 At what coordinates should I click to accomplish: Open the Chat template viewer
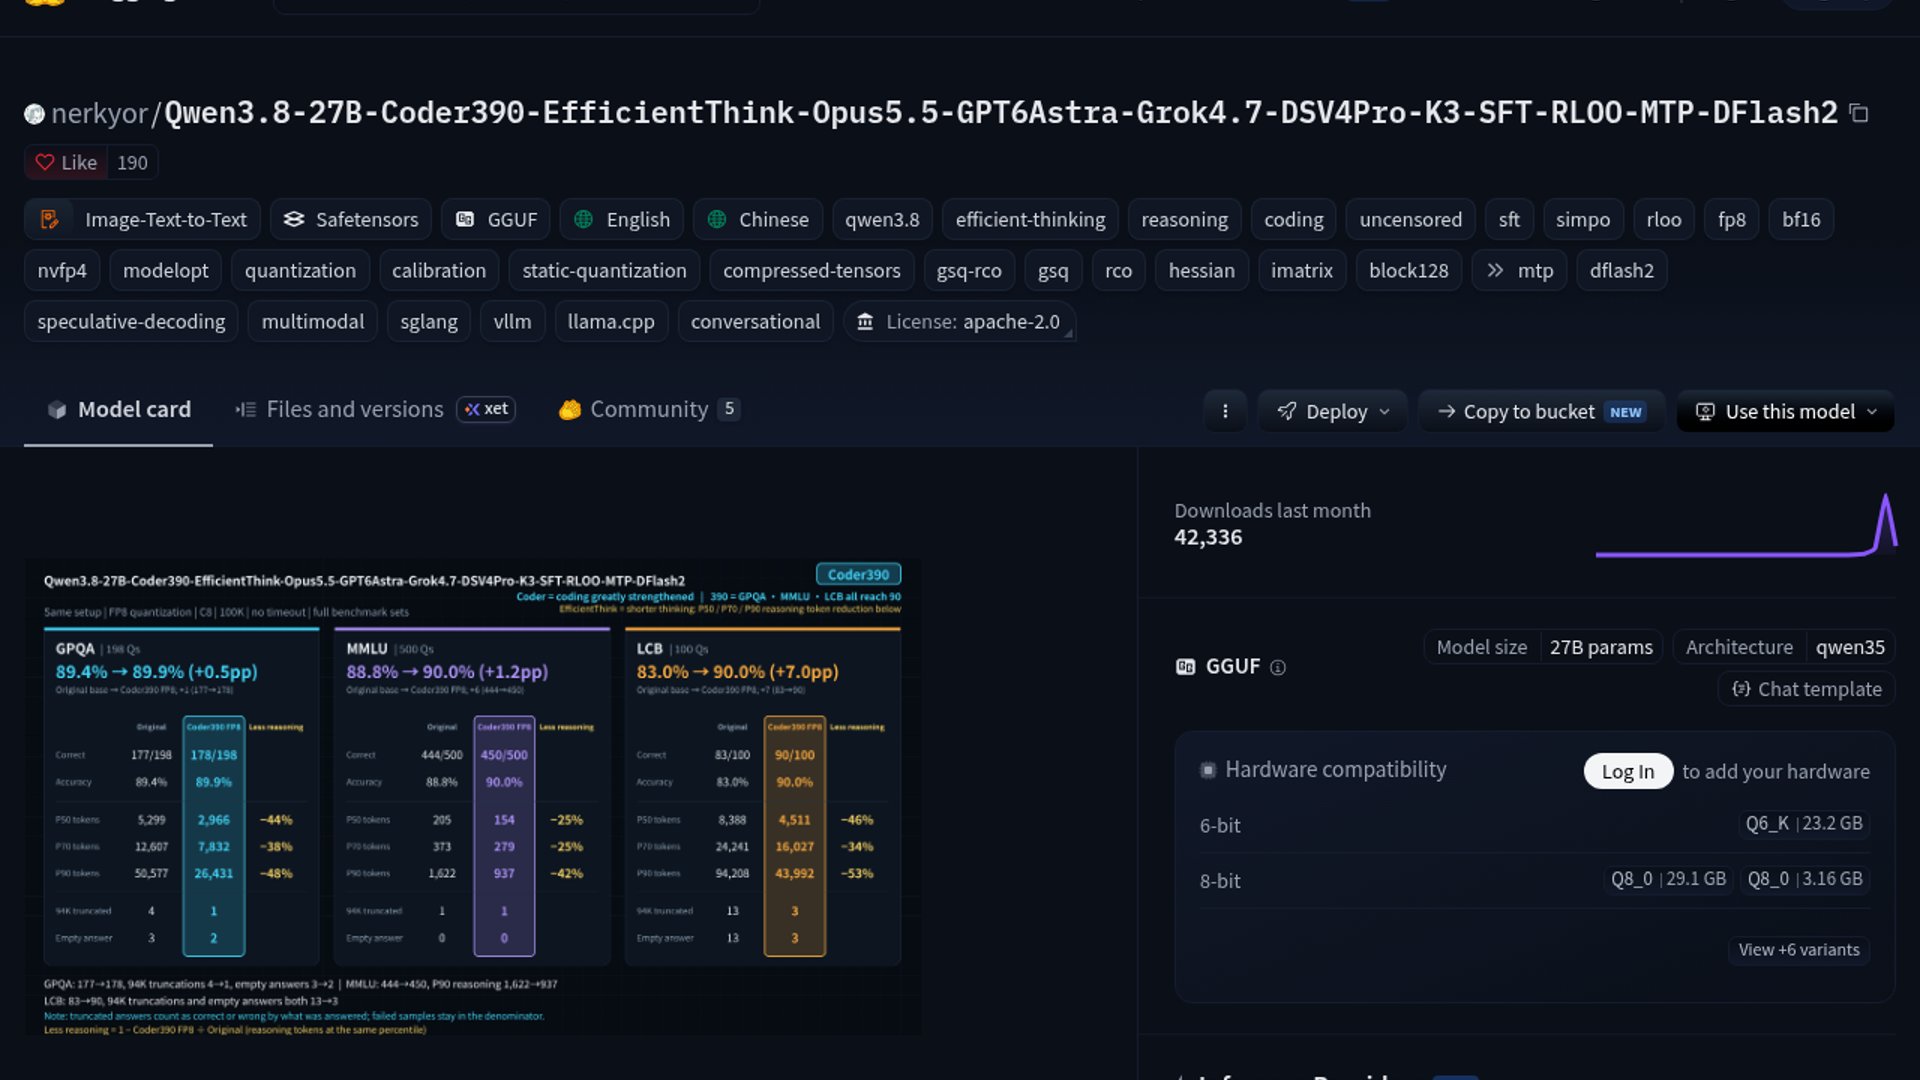pyautogui.click(x=1807, y=689)
